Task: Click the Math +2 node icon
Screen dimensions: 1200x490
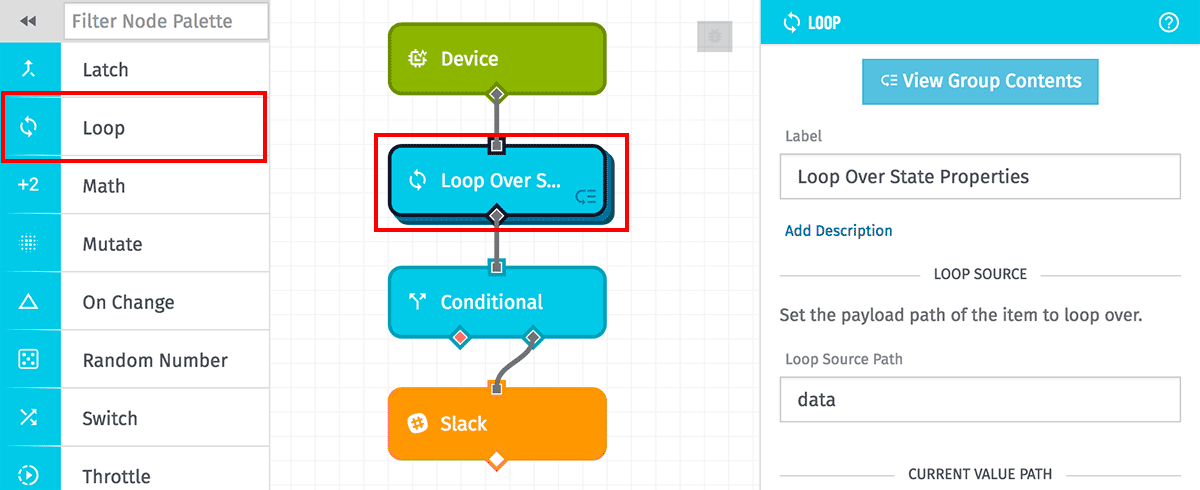Action: click(x=29, y=185)
